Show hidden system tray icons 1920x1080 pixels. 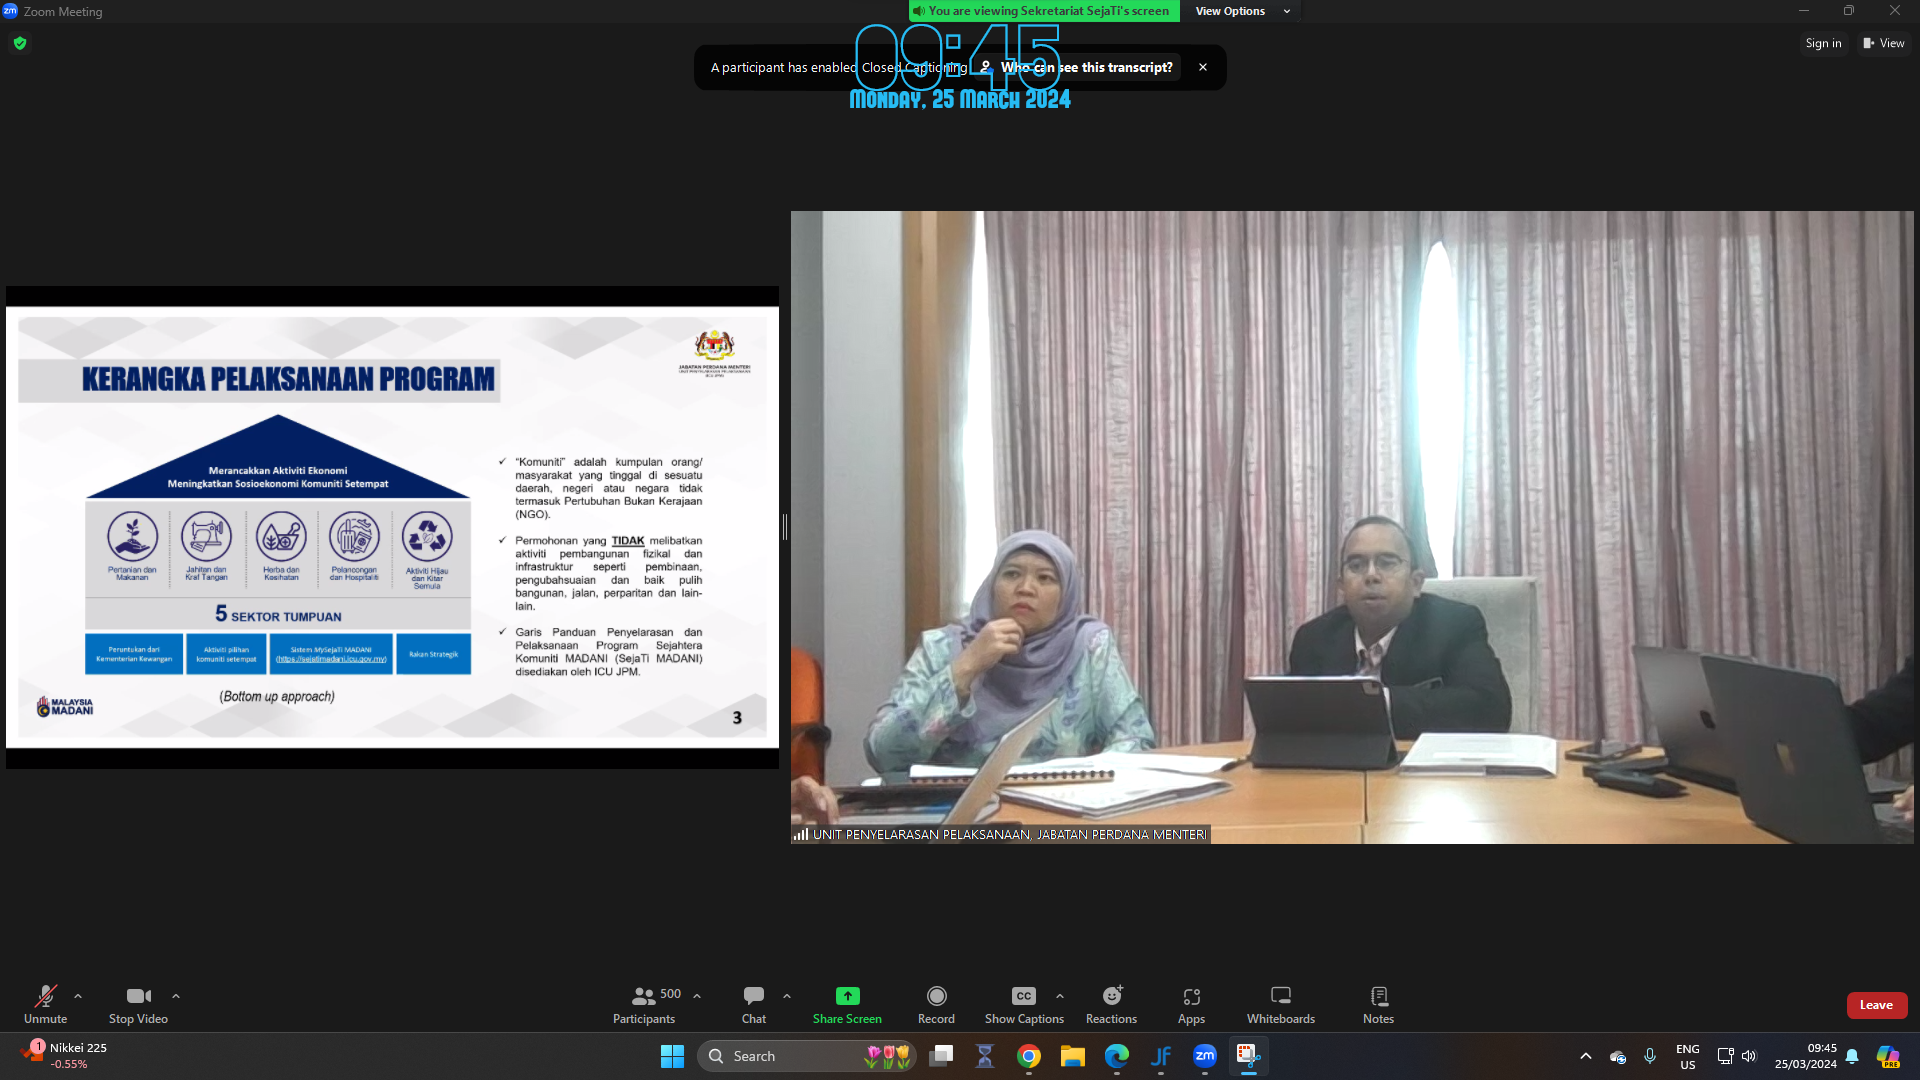tap(1586, 1056)
